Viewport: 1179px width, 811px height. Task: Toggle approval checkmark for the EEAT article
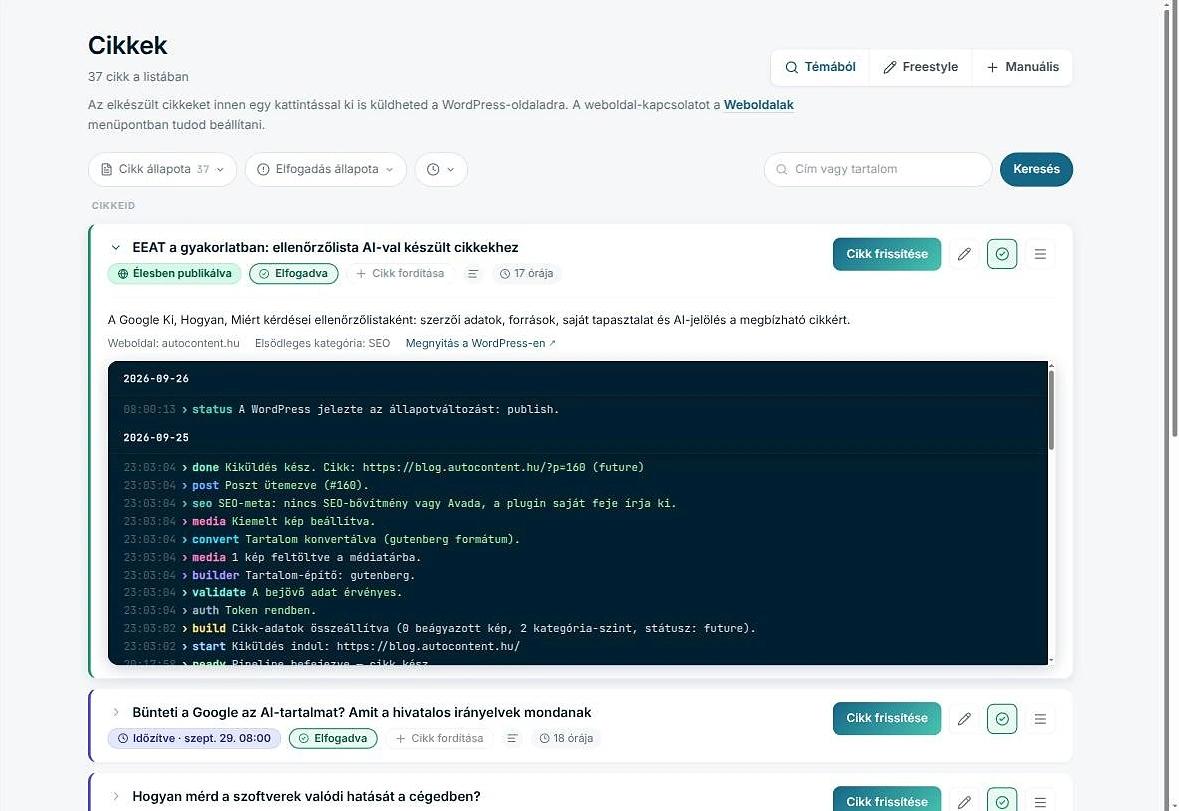point(1002,254)
